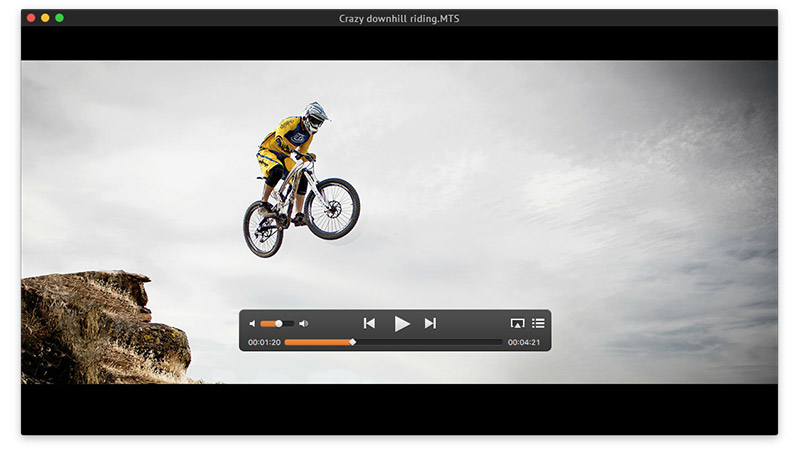Click the maximum volume speaker icon
Viewport: 800px width, 450px height.
click(x=304, y=323)
